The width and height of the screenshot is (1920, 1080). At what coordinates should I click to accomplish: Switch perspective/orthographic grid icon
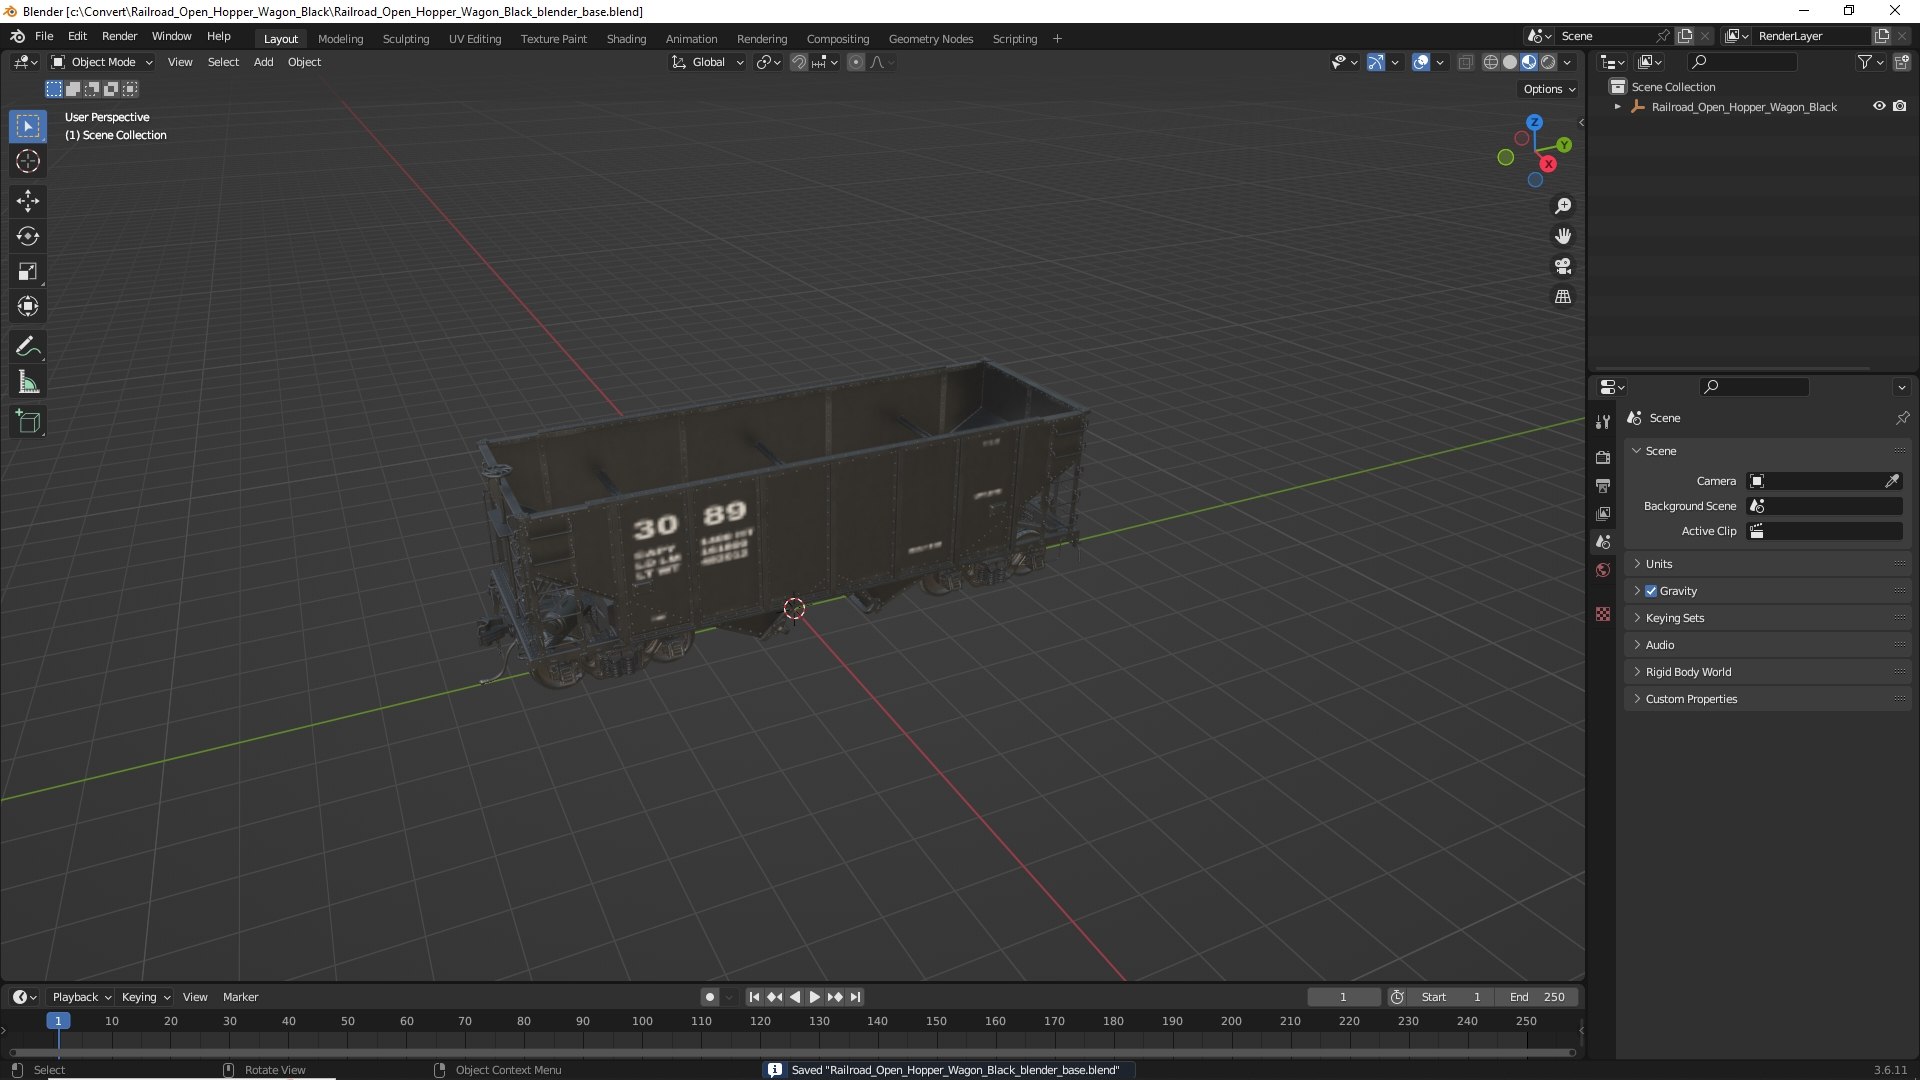coord(1563,296)
